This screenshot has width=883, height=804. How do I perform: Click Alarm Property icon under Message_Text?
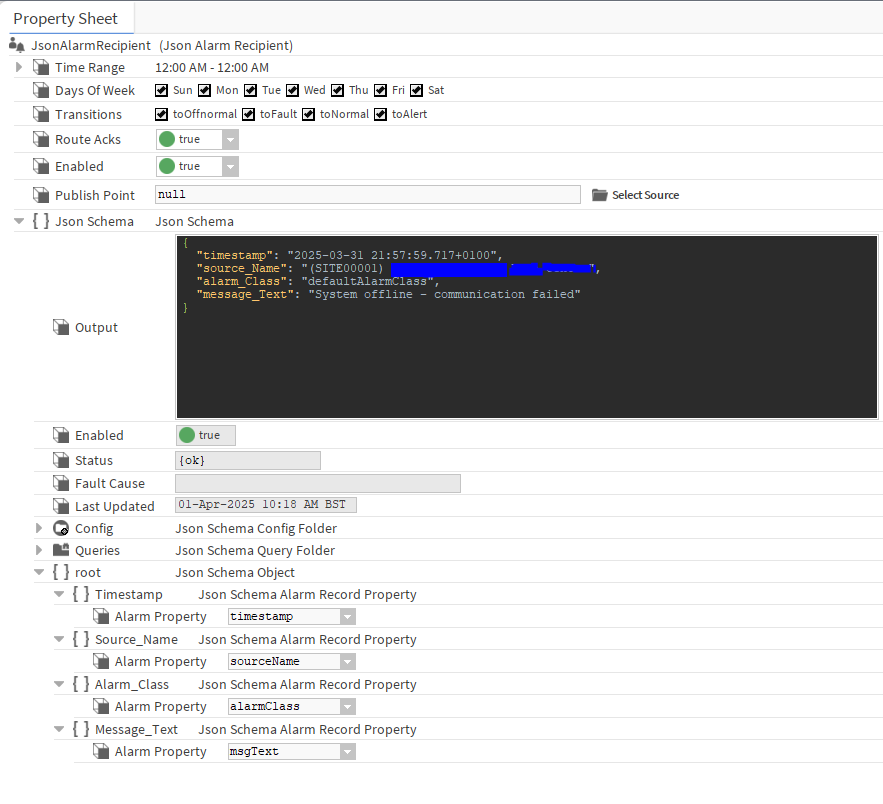click(x=101, y=751)
